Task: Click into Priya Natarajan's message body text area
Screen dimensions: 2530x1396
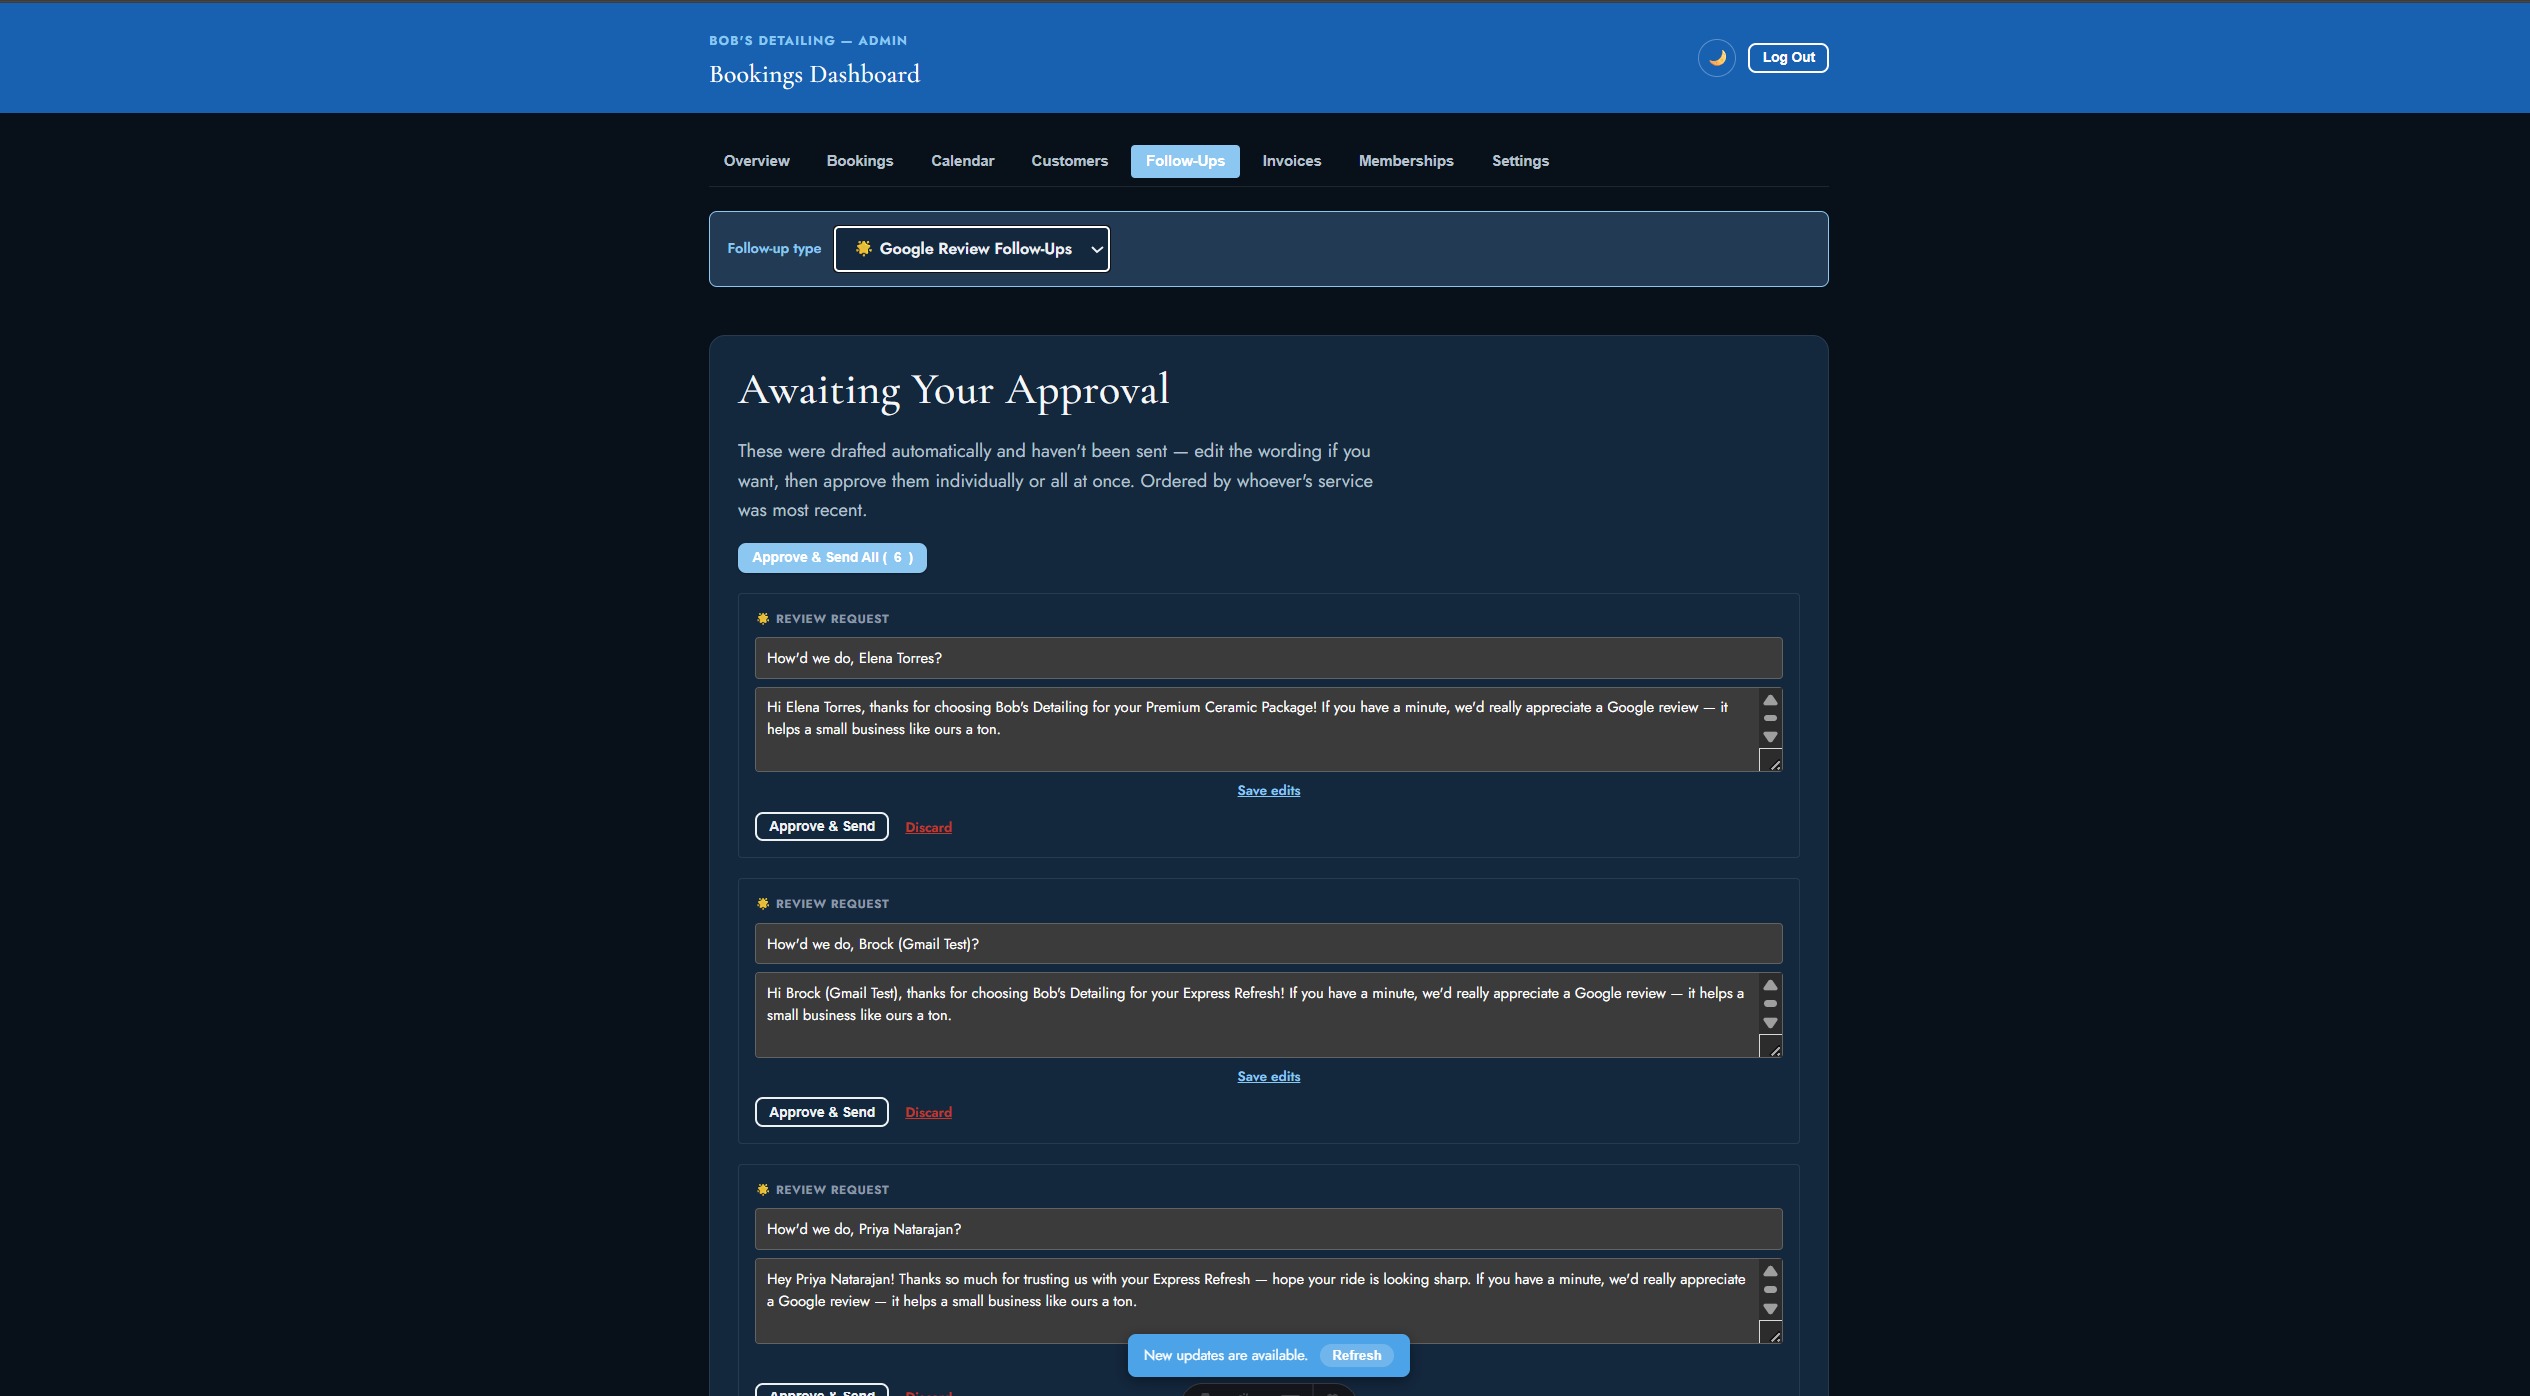Action: tap(1256, 1301)
